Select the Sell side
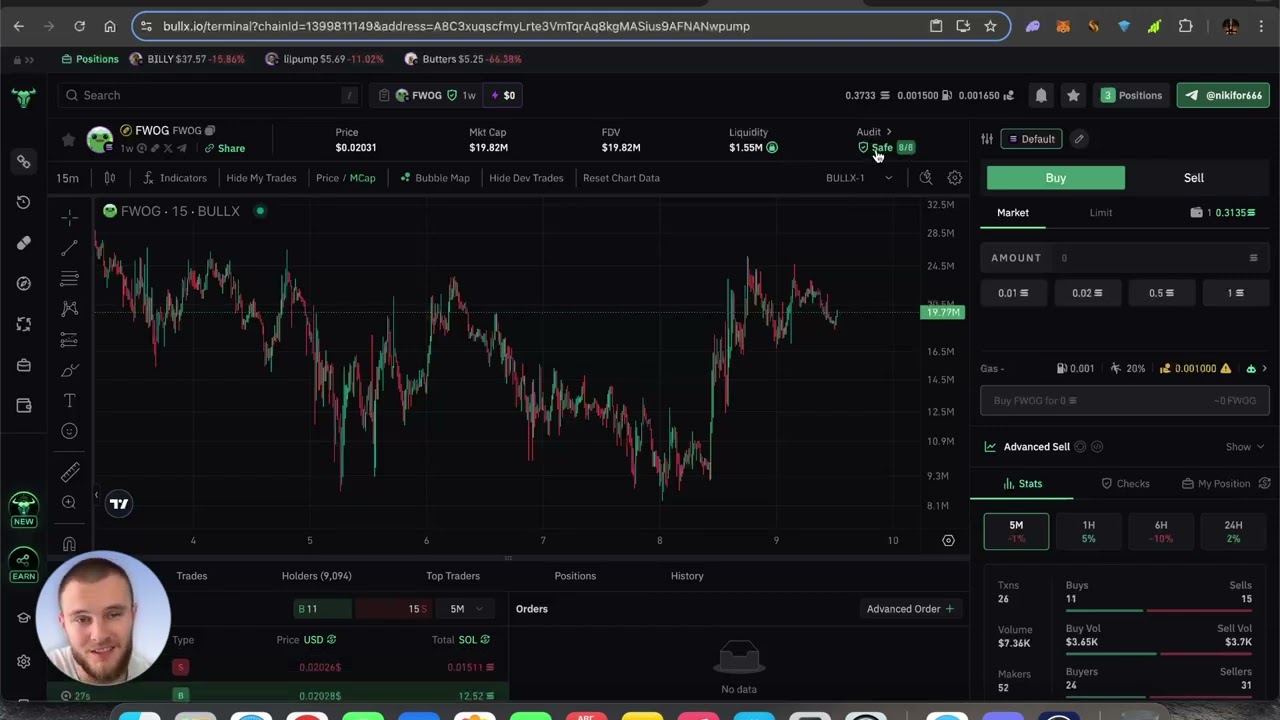 coord(1194,178)
